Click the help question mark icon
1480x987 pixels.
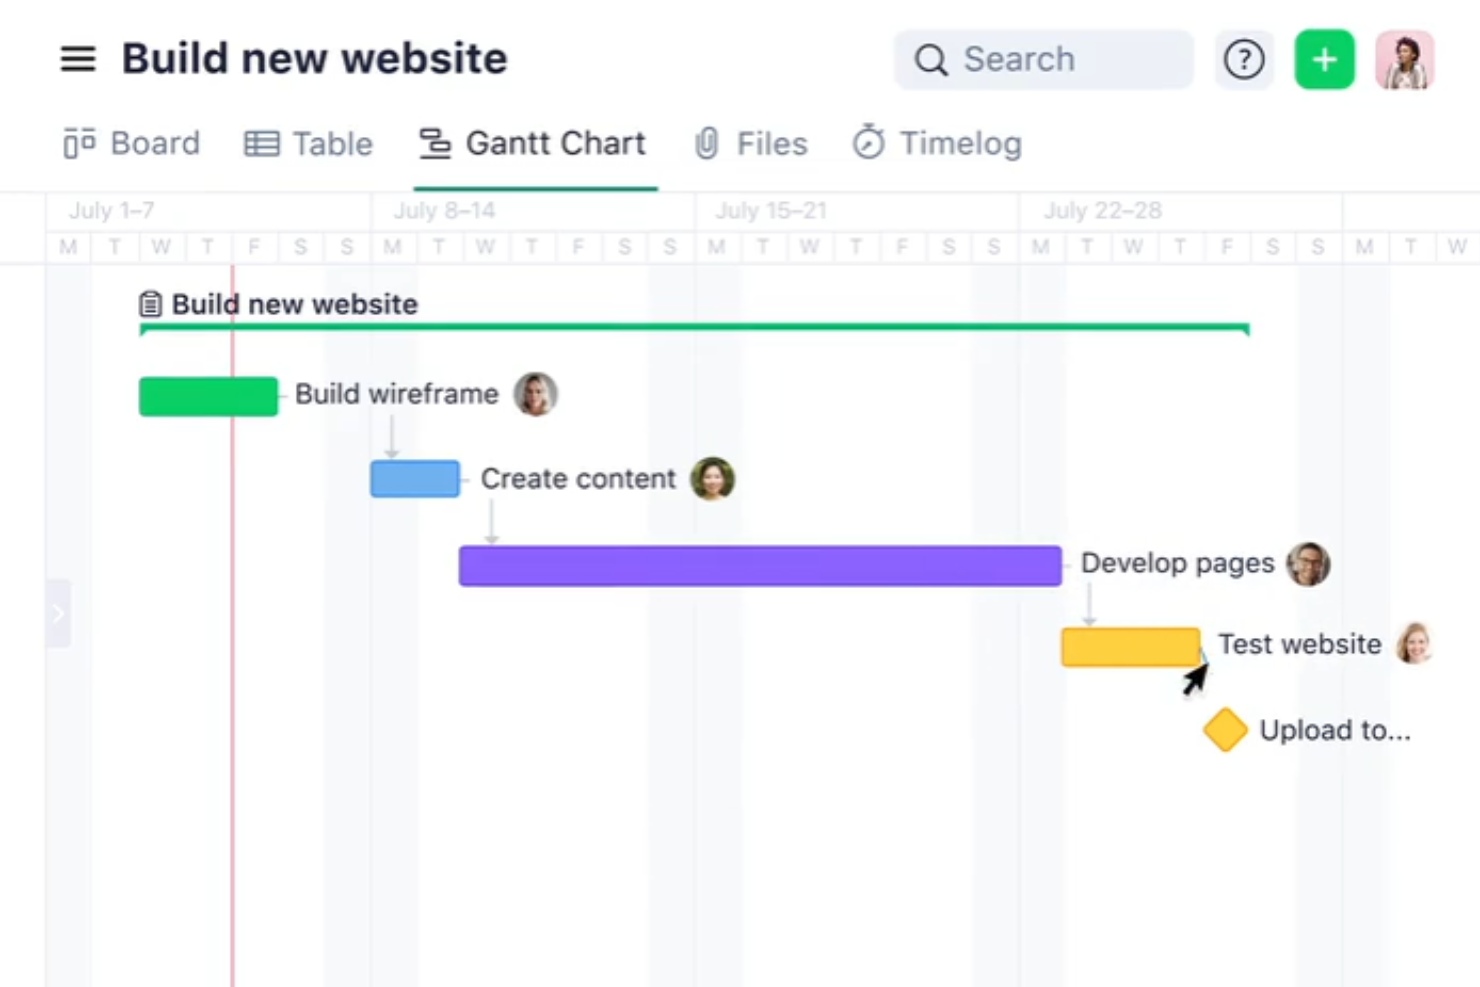tap(1244, 60)
